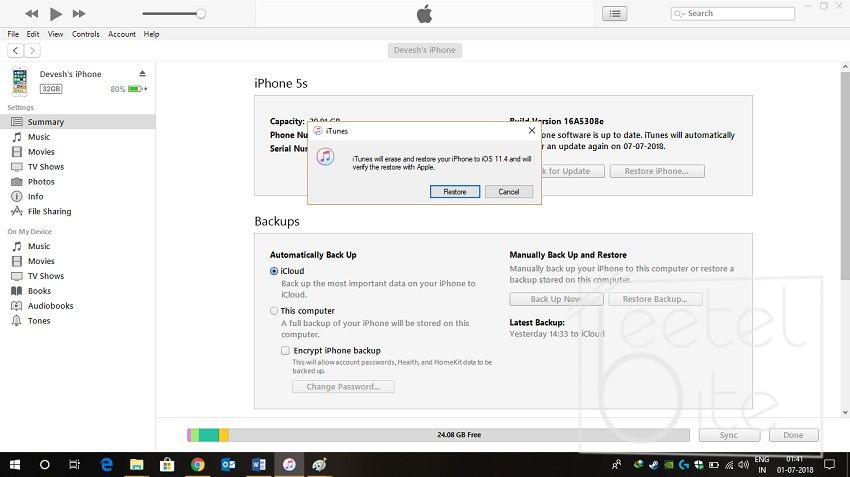Click the Devesh's iPhone tab button

424,50
